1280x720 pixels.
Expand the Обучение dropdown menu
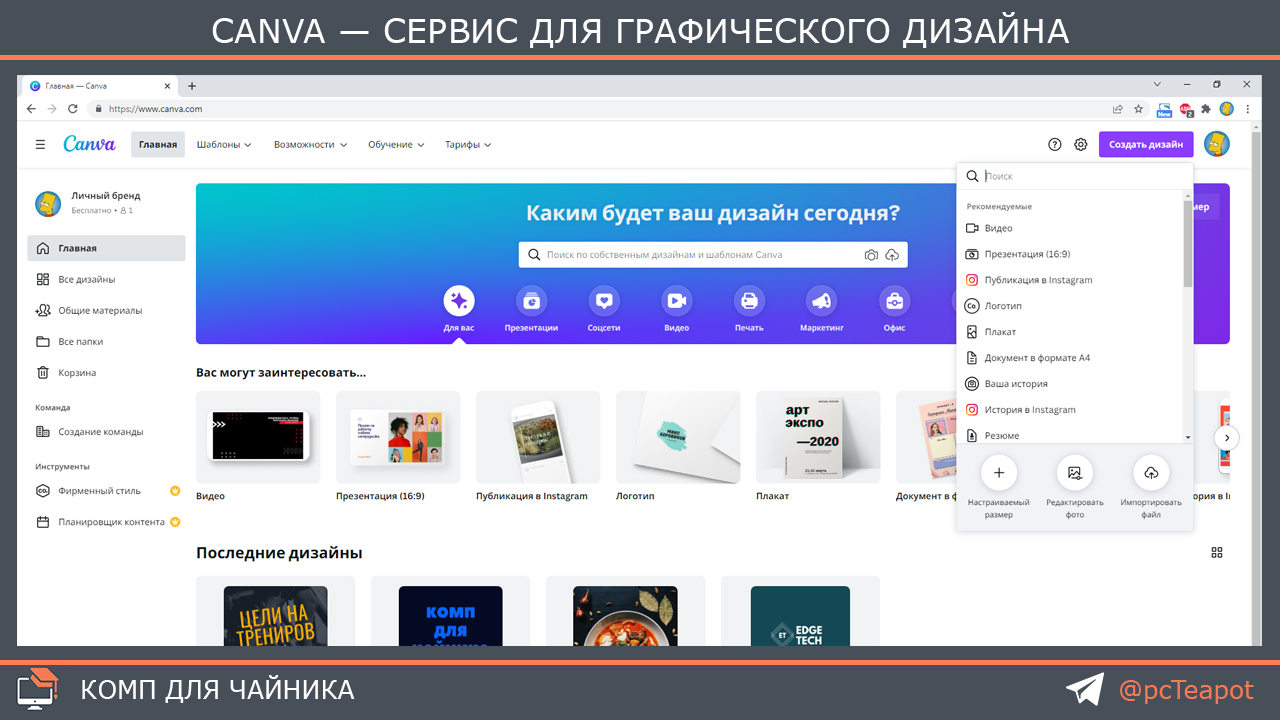pyautogui.click(x=396, y=144)
